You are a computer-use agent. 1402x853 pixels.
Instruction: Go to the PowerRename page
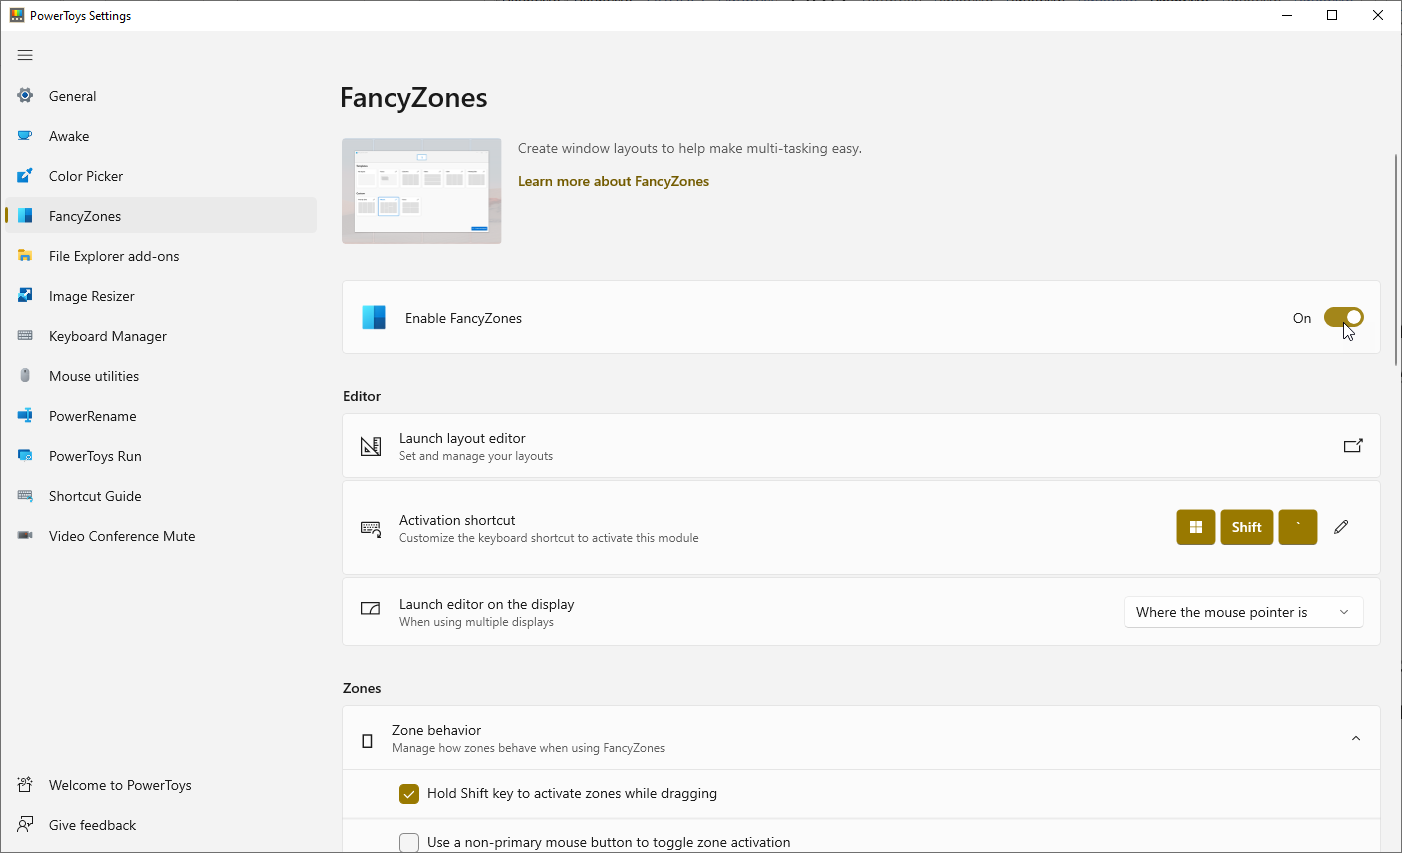pos(161,416)
